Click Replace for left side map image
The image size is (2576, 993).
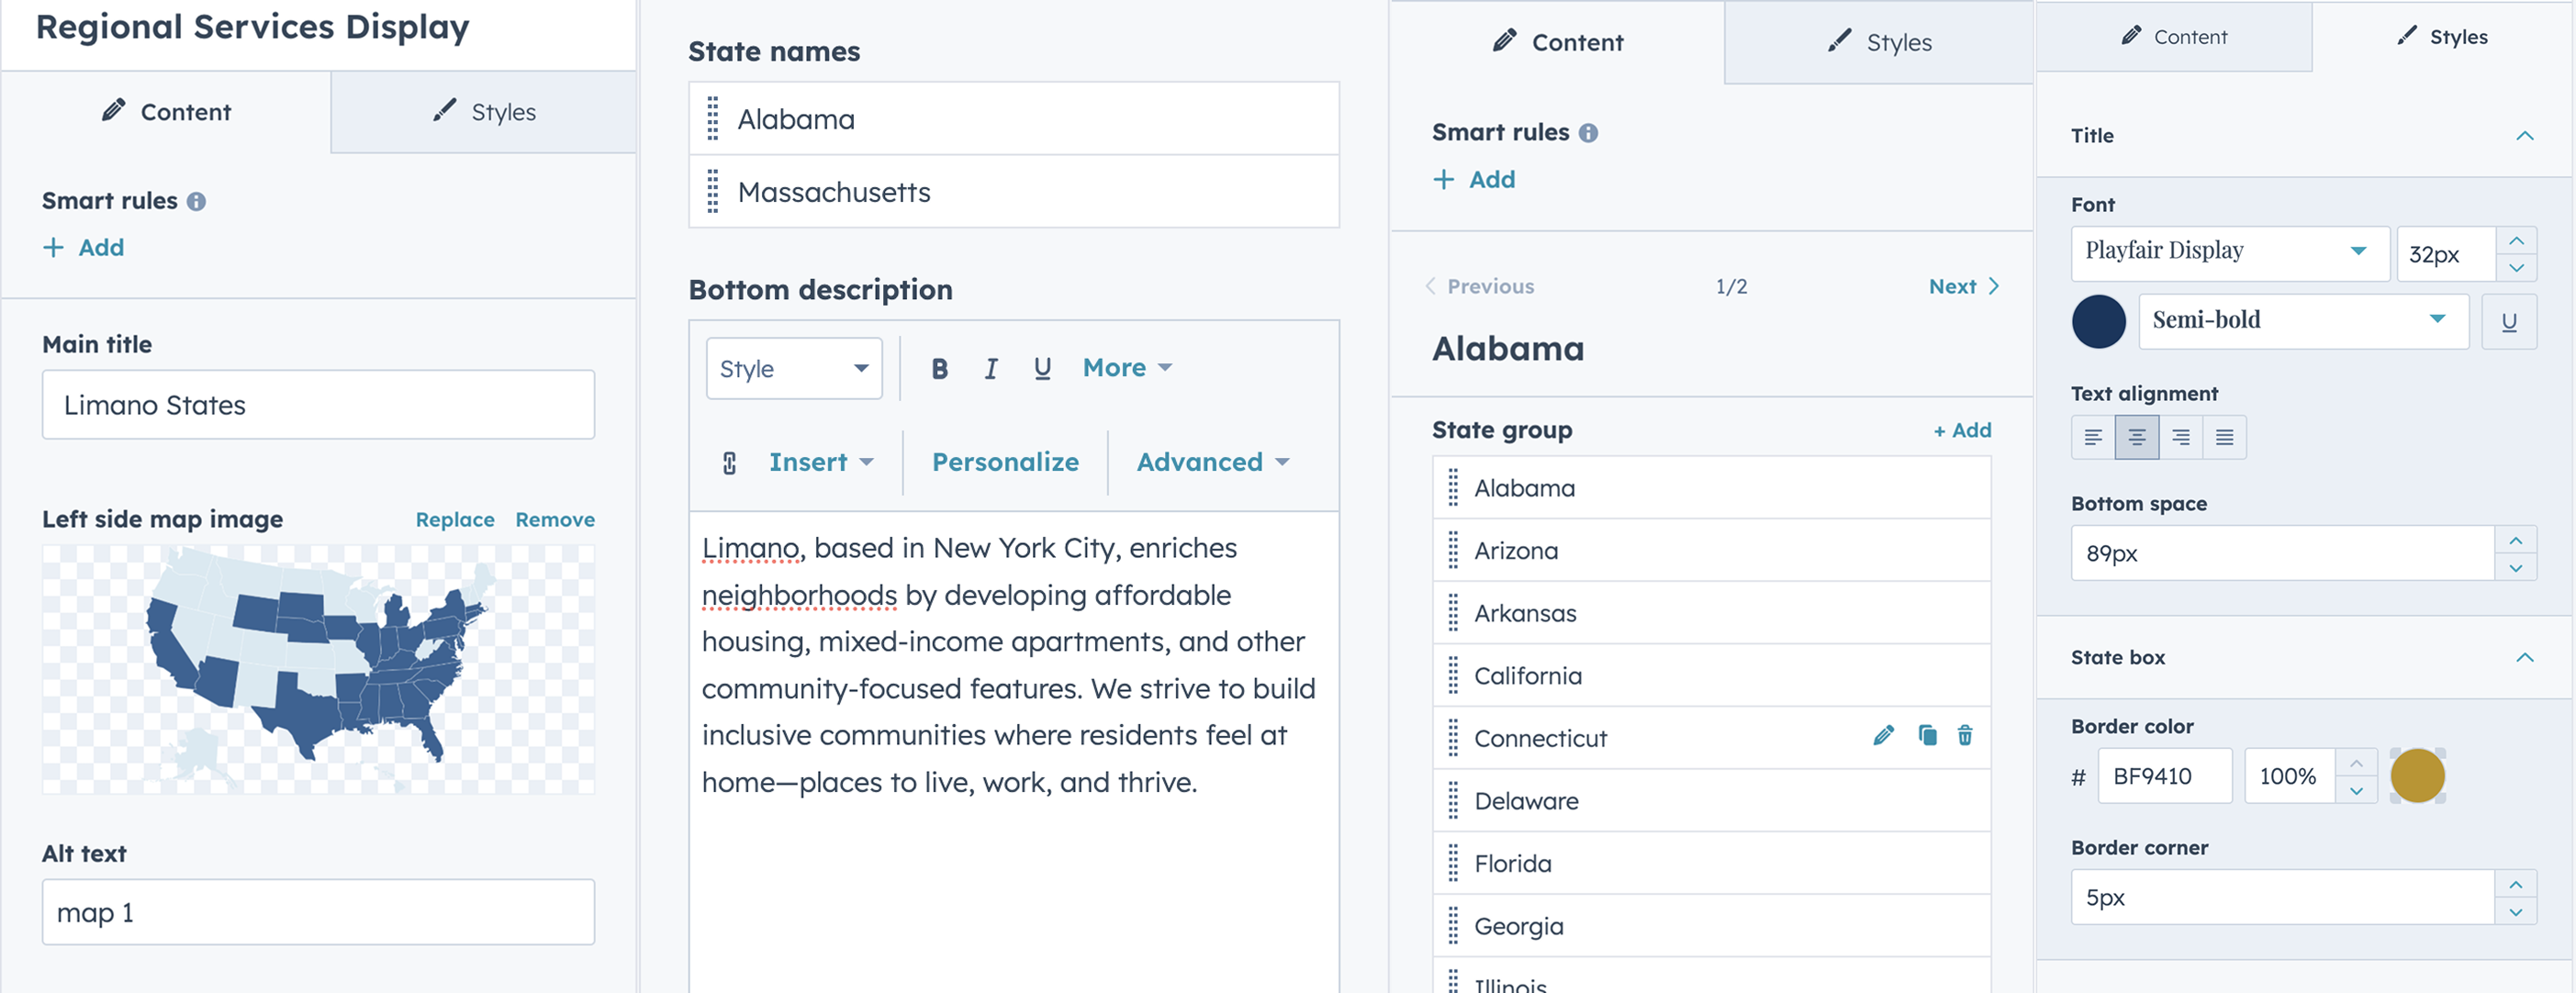pos(455,520)
